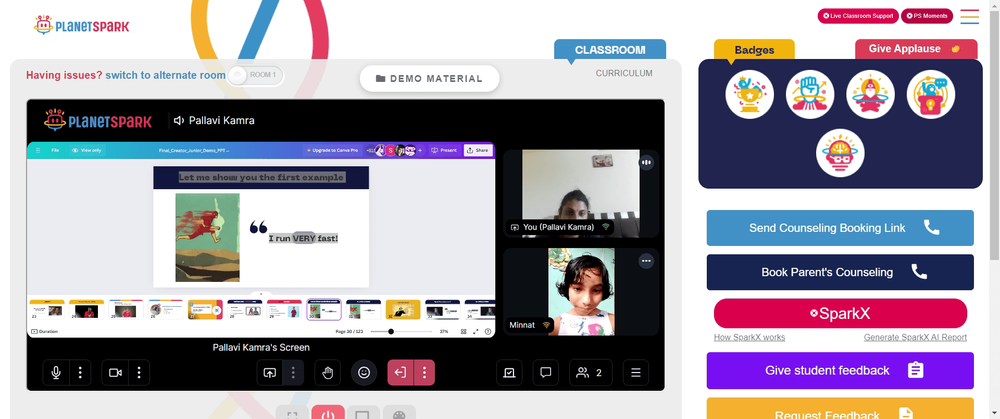
Task: Click the raise hand icon
Action: (x=328, y=372)
